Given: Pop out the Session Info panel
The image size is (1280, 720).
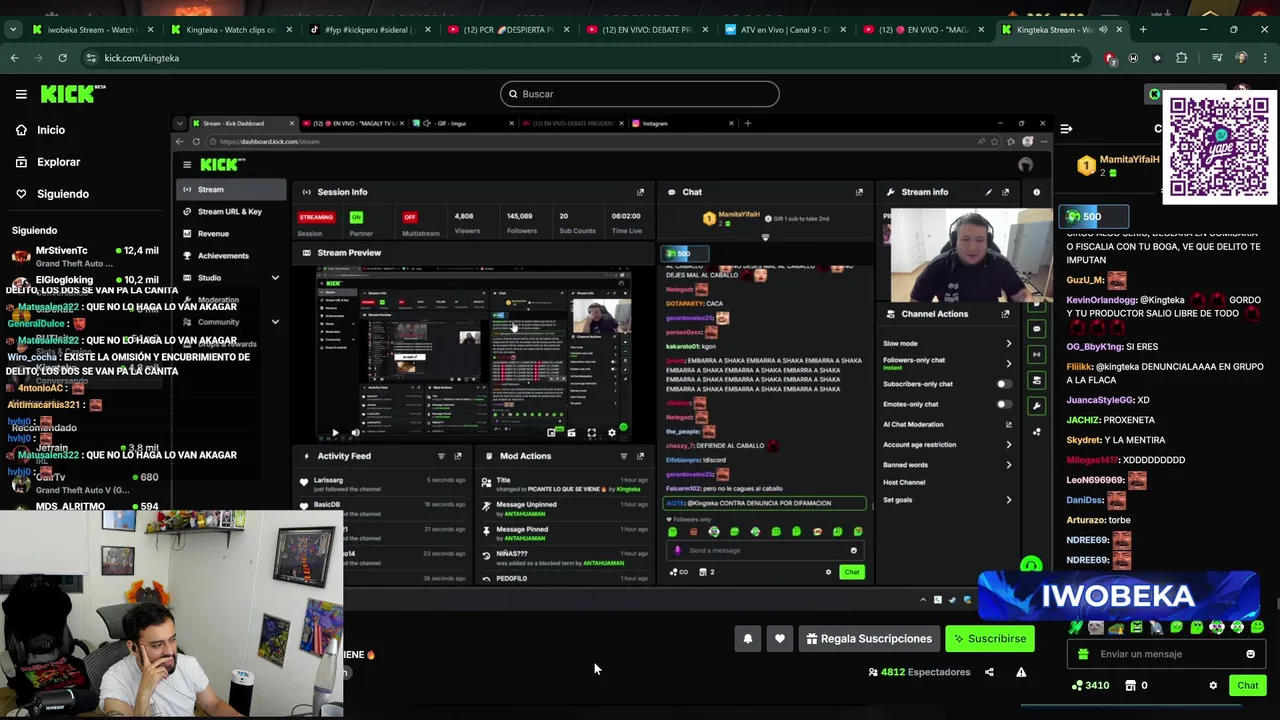Looking at the screenshot, I should pos(640,192).
